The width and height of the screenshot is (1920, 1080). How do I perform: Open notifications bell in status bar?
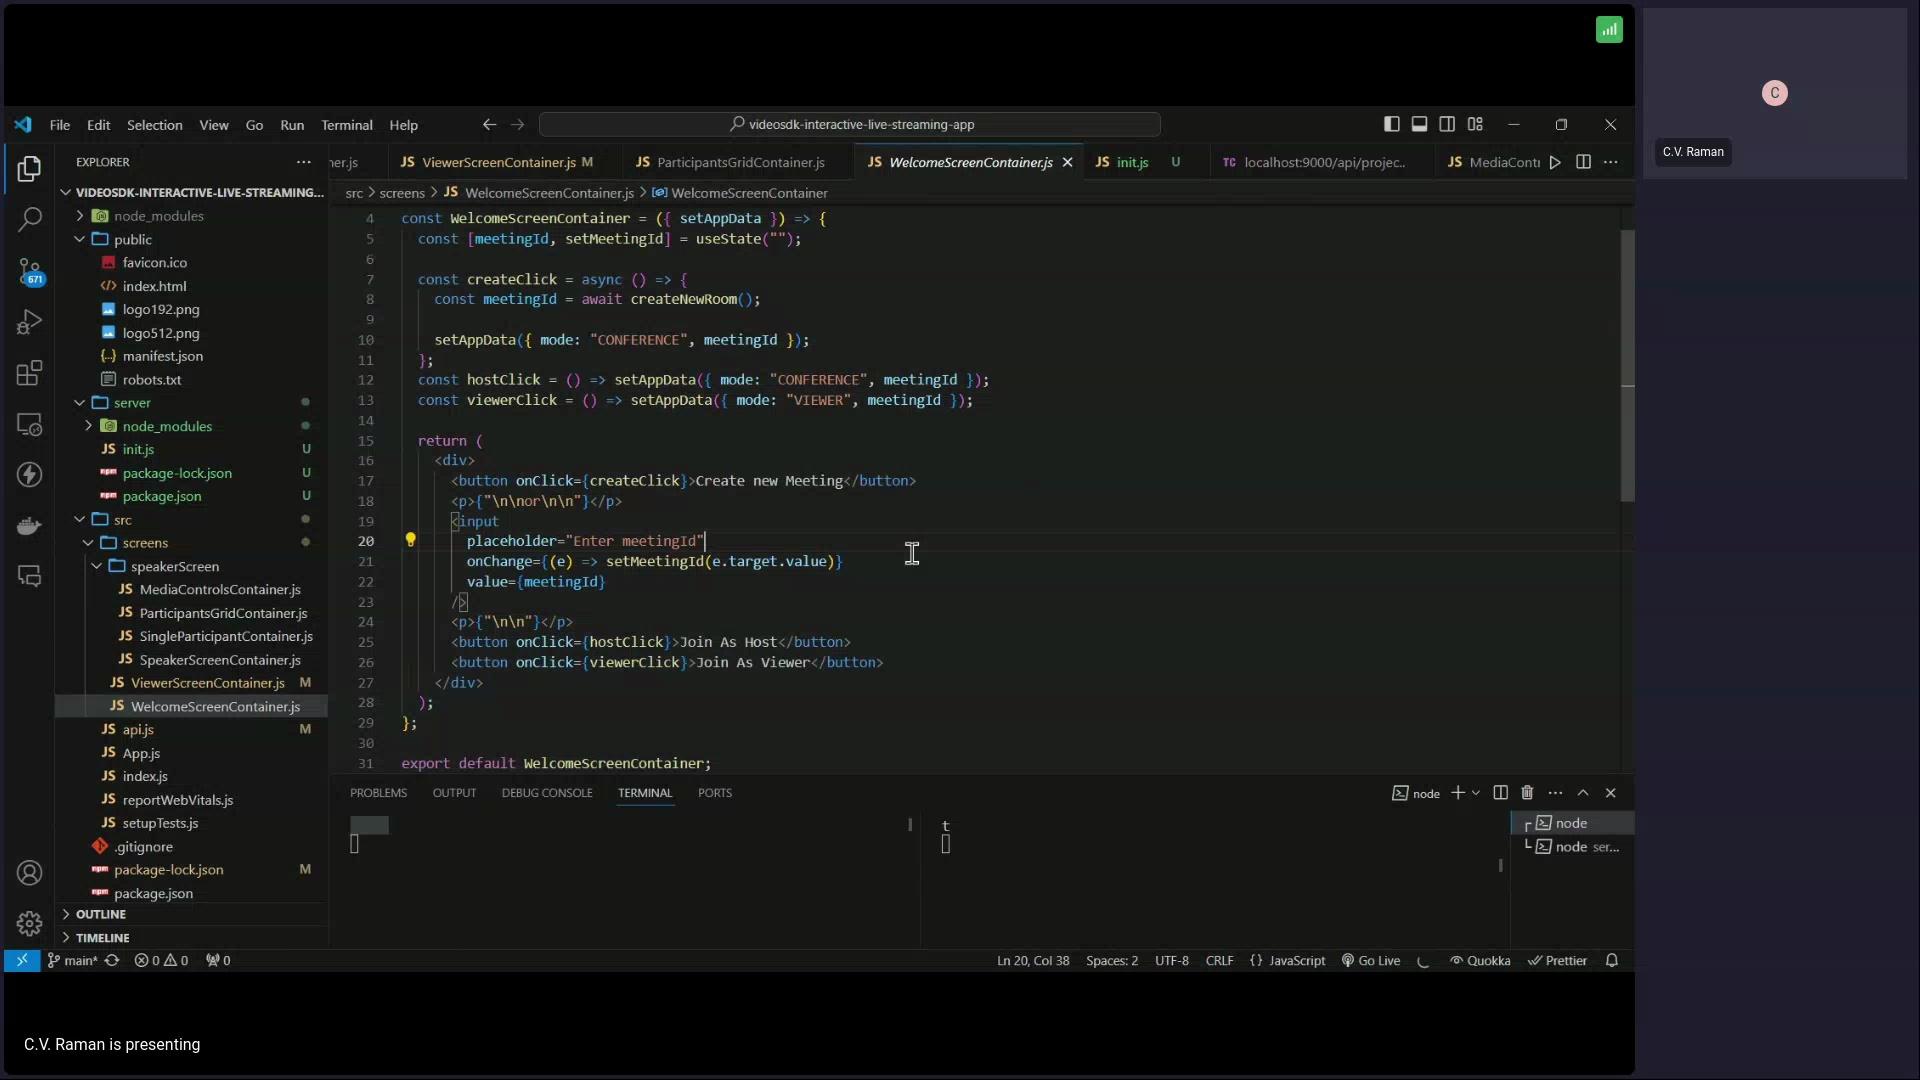pos(1611,960)
